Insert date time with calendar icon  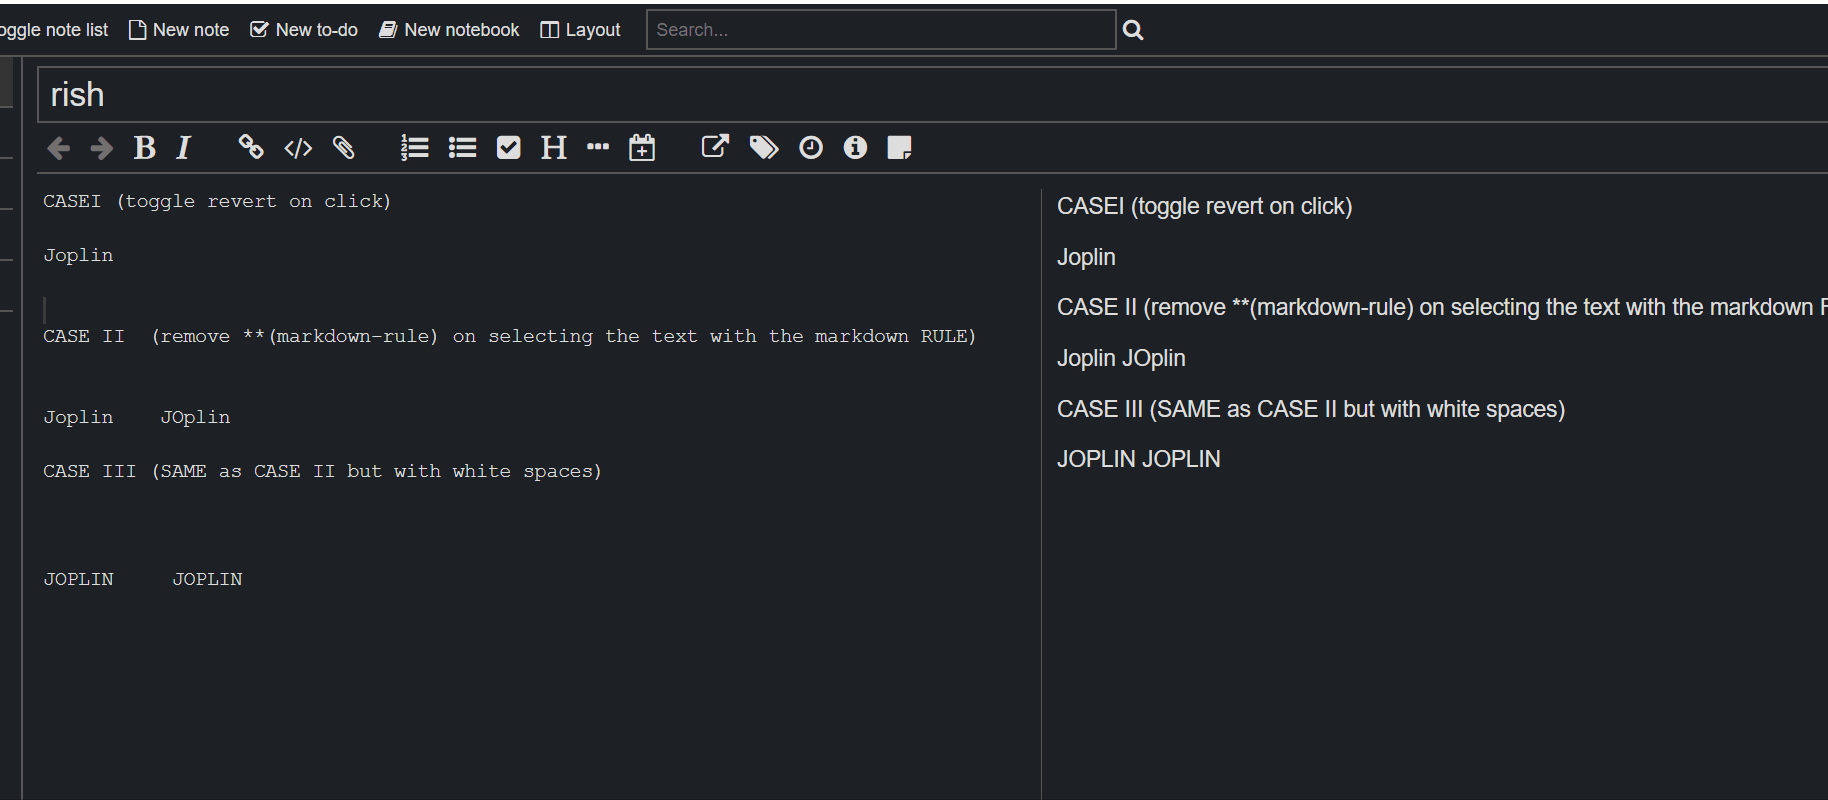642,148
